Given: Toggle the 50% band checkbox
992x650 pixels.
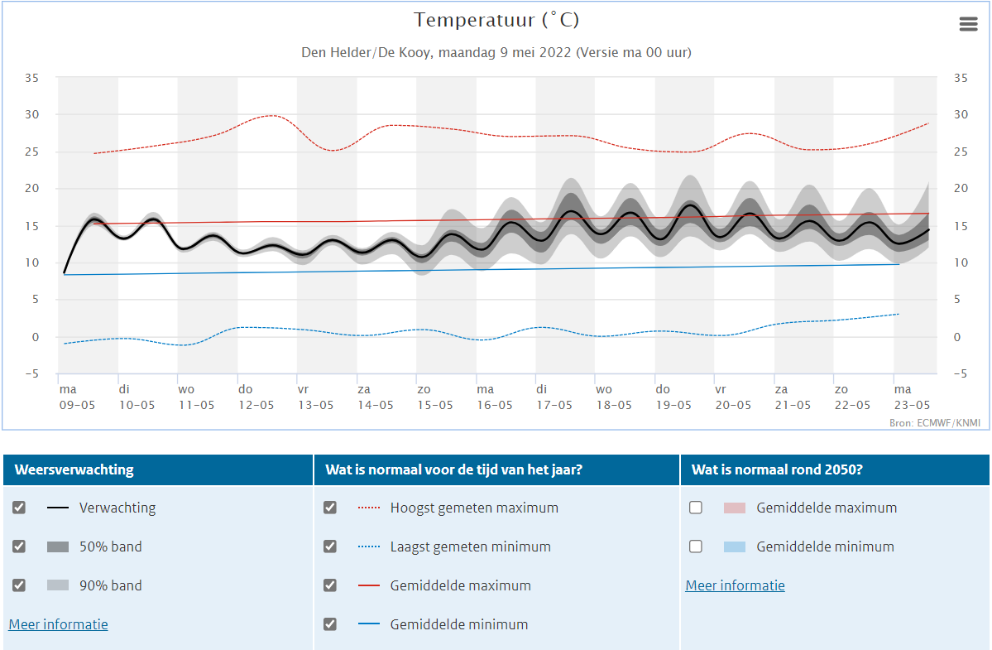Looking at the screenshot, I should 19,547.
